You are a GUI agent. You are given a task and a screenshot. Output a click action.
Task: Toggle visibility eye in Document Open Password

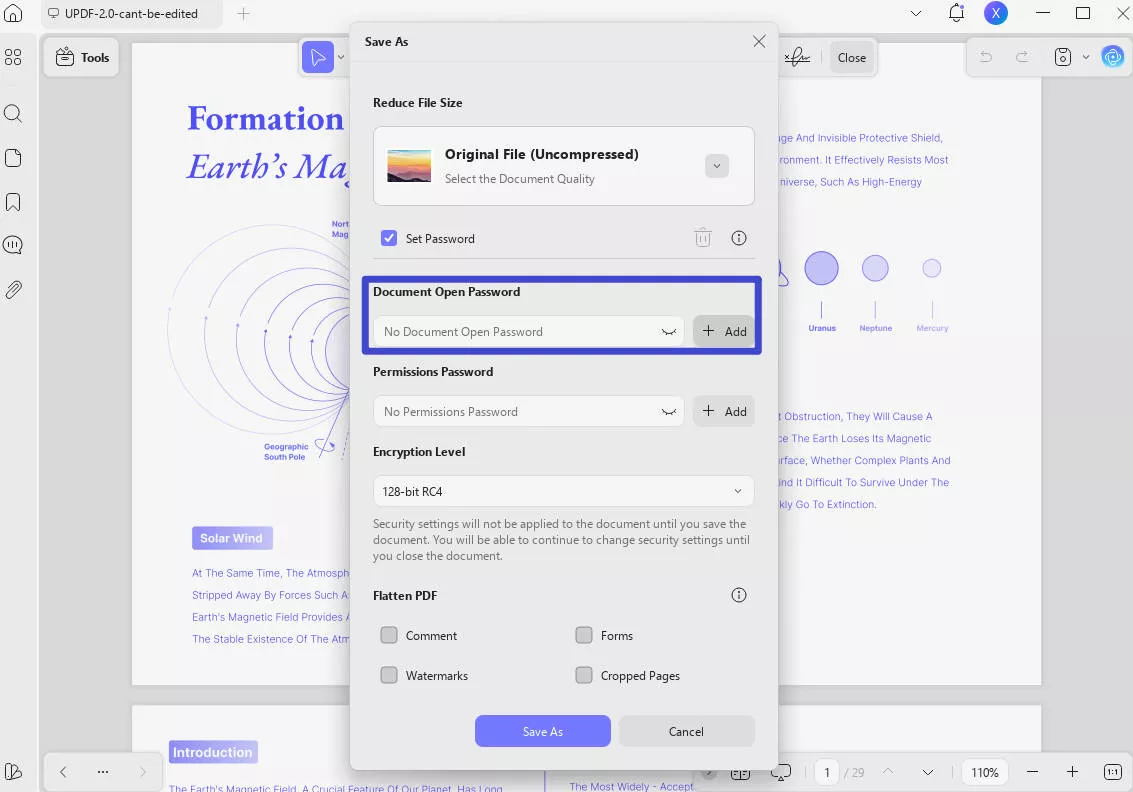point(668,332)
